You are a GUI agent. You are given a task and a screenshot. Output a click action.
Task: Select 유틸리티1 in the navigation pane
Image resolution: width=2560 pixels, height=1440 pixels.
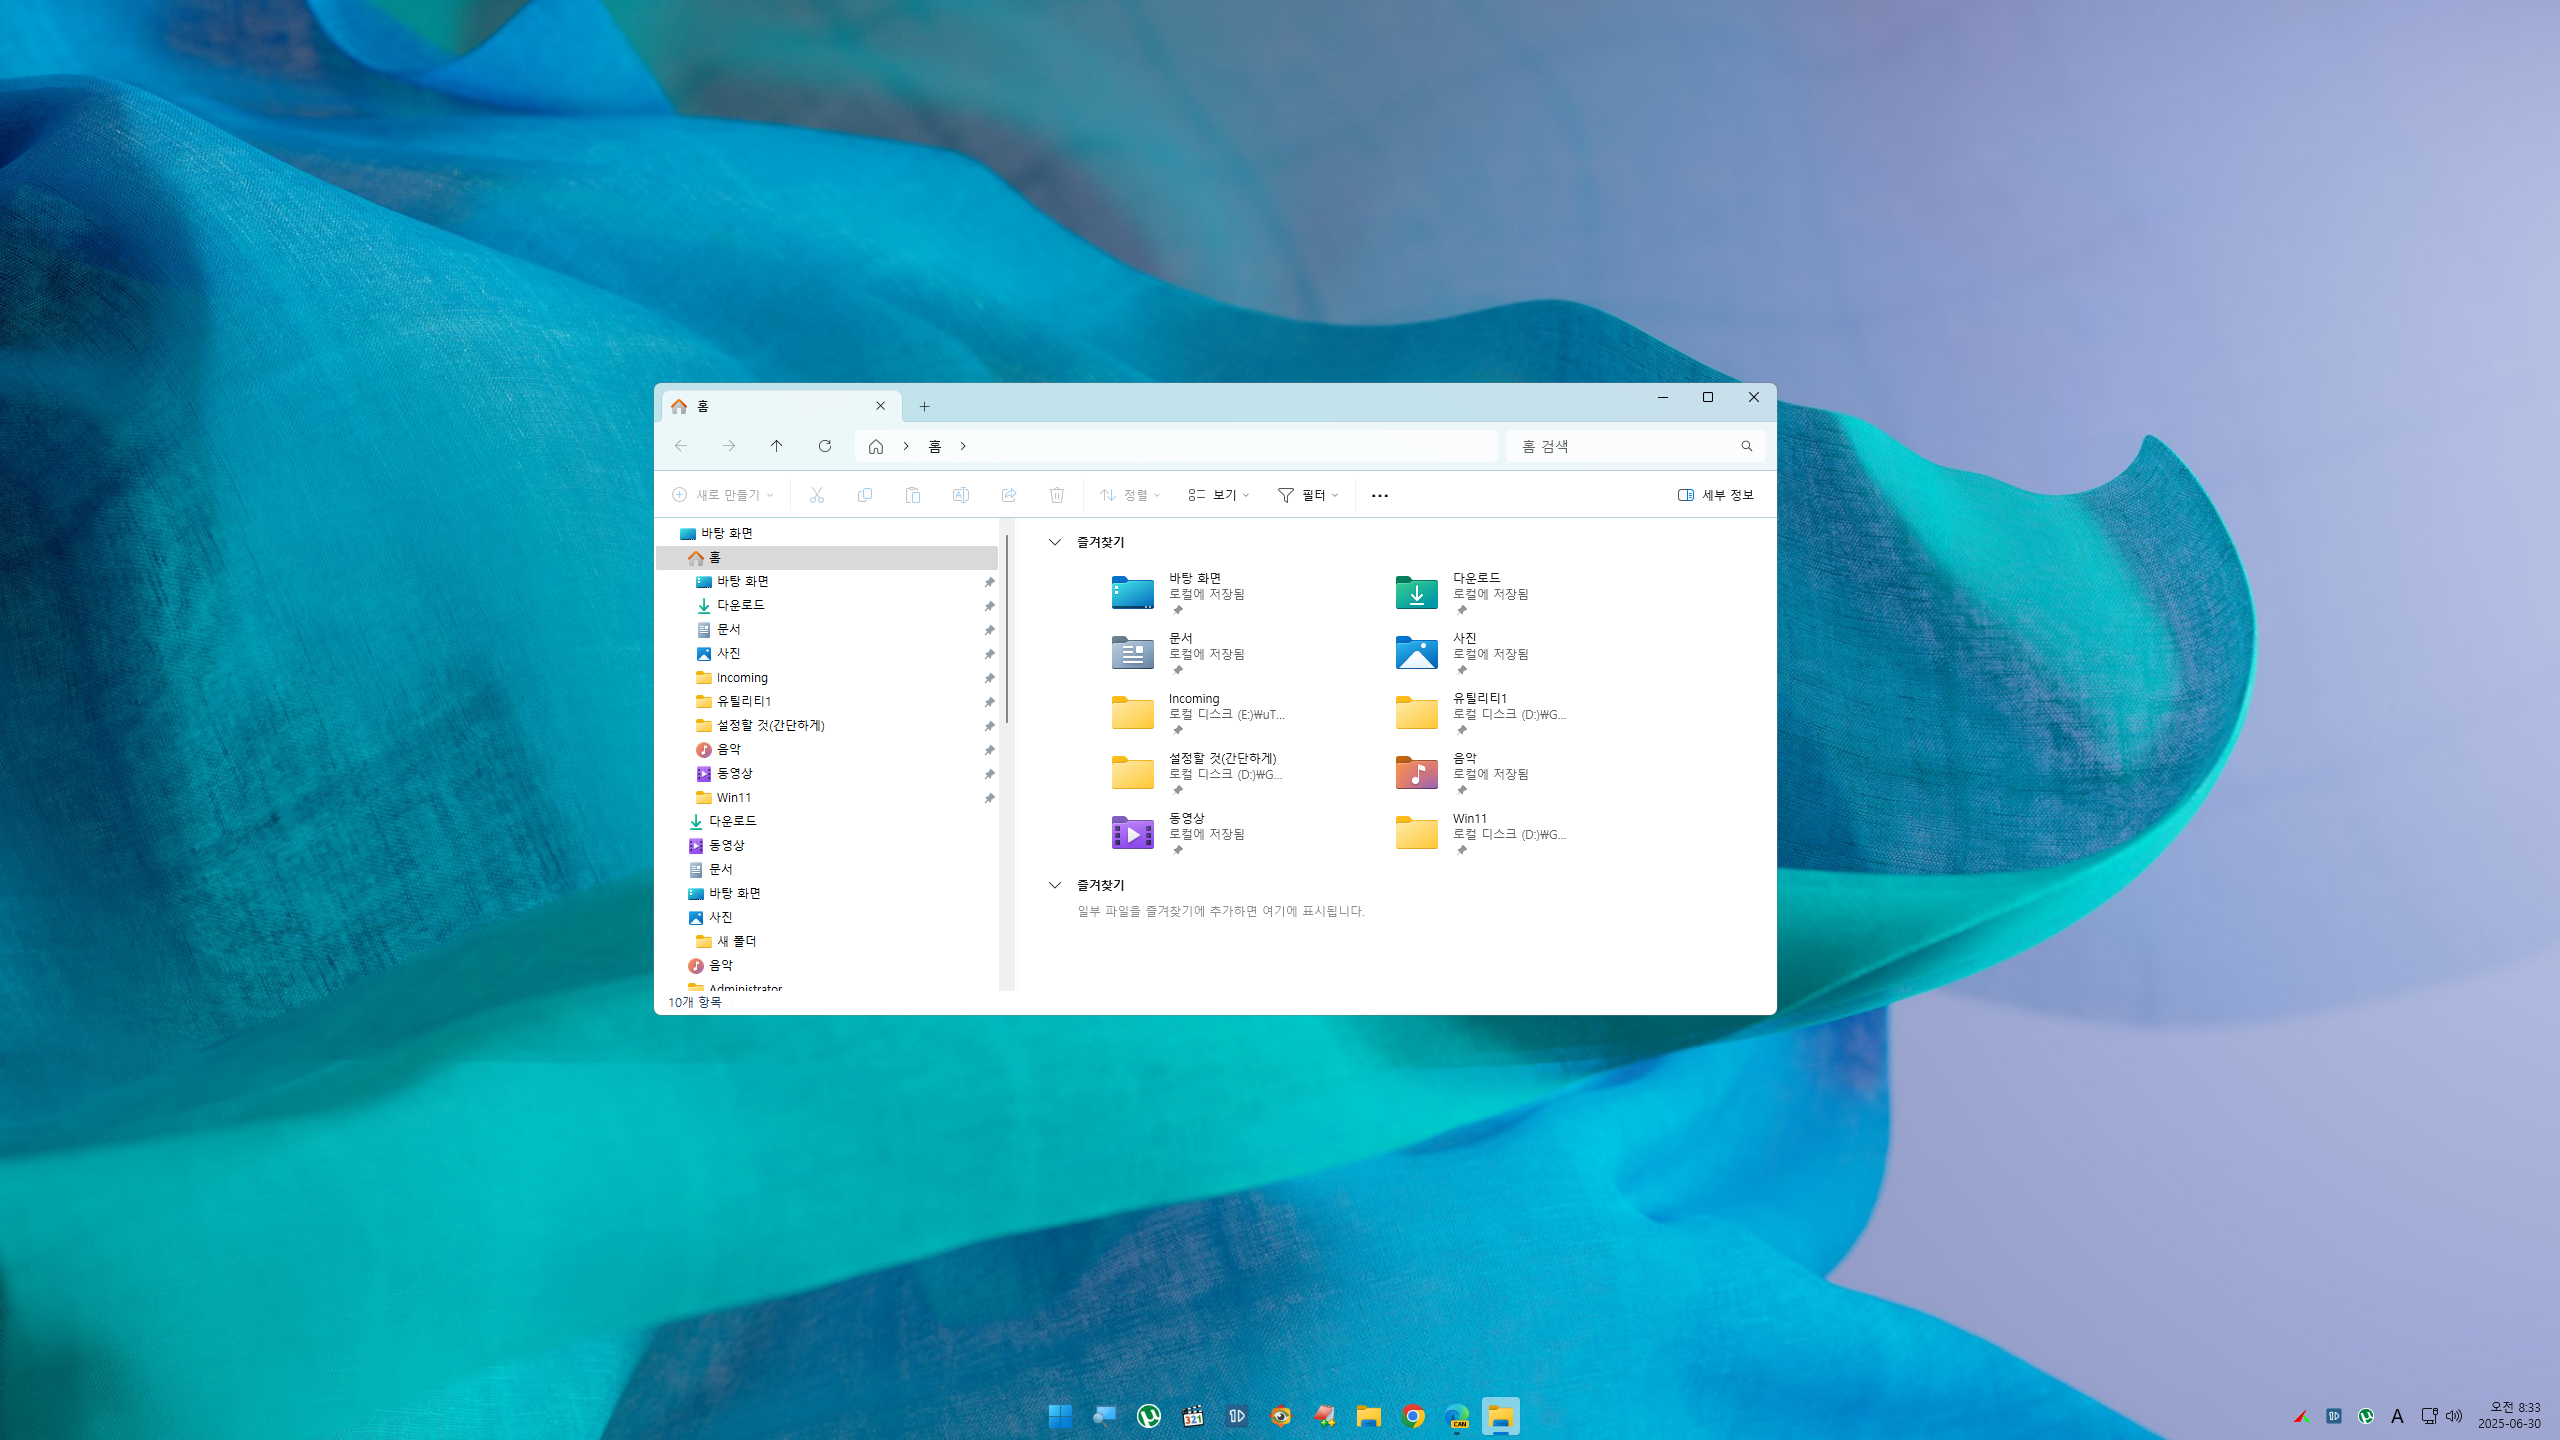(743, 701)
